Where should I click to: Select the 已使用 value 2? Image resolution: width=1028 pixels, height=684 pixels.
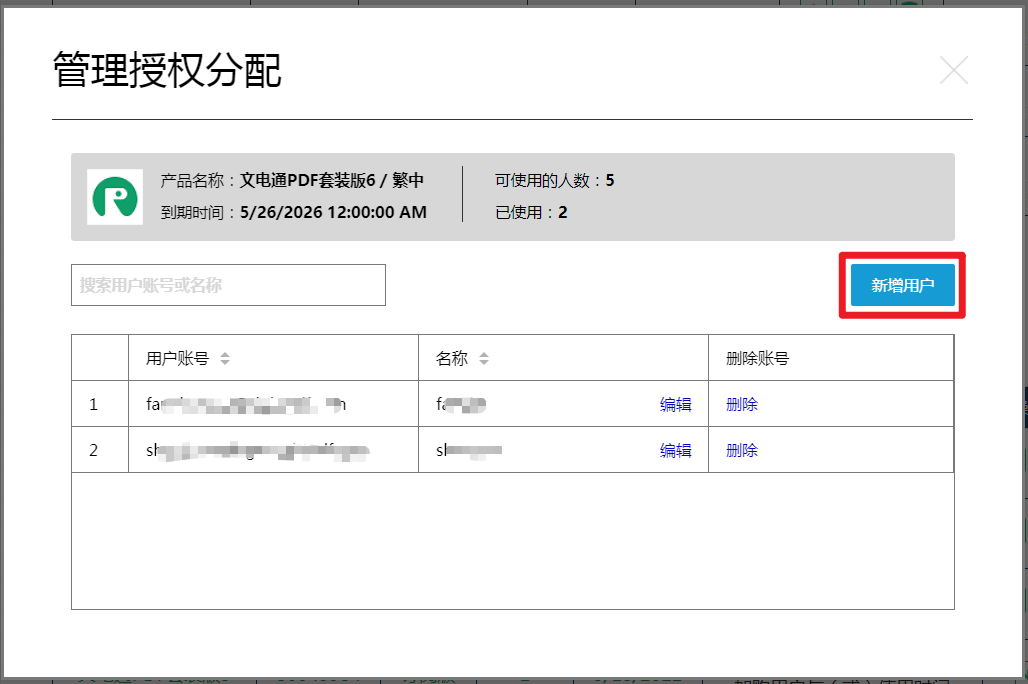click(563, 212)
